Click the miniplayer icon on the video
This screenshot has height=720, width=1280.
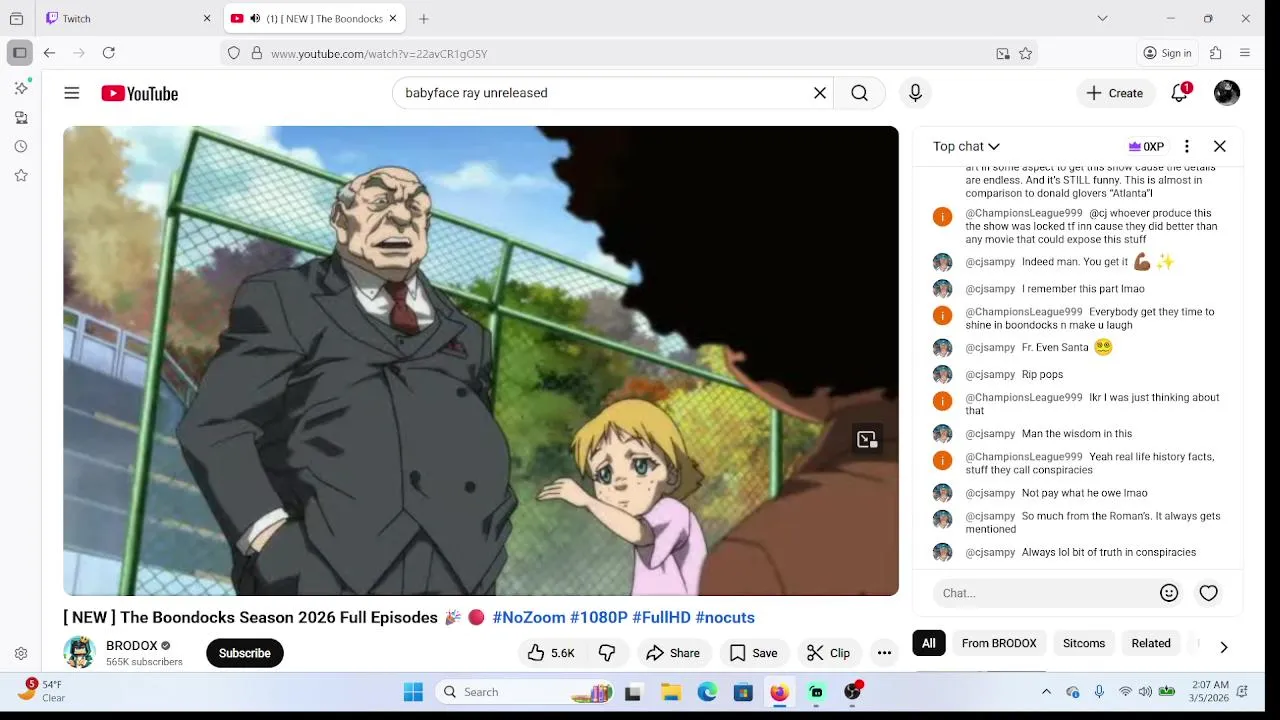(867, 439)
